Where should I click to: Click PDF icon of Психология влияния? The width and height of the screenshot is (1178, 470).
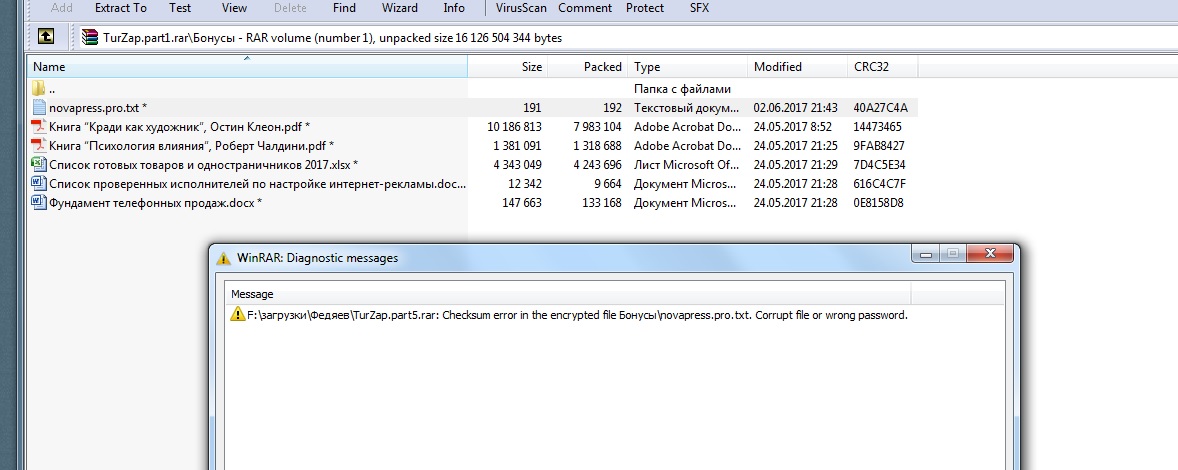[39, 145]
